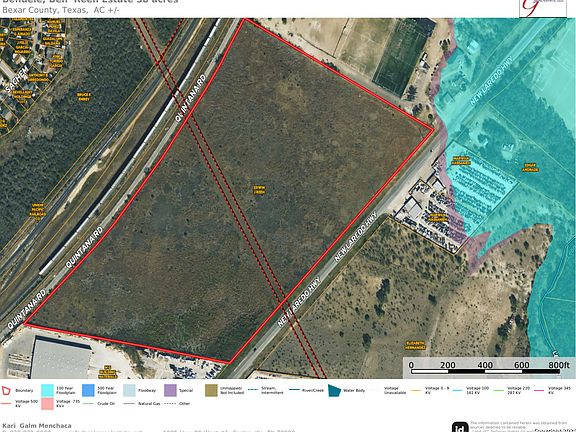Click the River/Creek legend line symbol

(293, 390)
